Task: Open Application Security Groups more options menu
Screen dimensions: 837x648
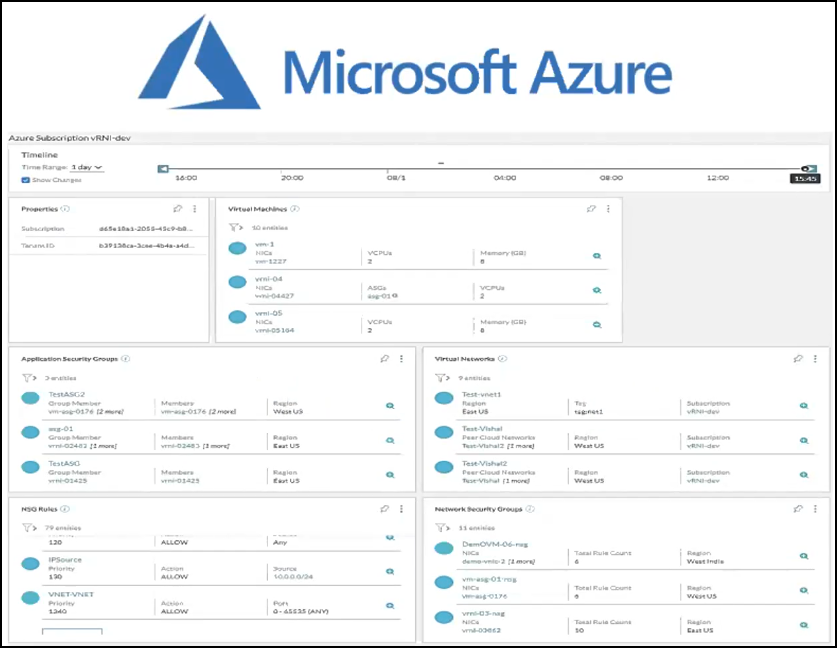Action: [401, 359]
